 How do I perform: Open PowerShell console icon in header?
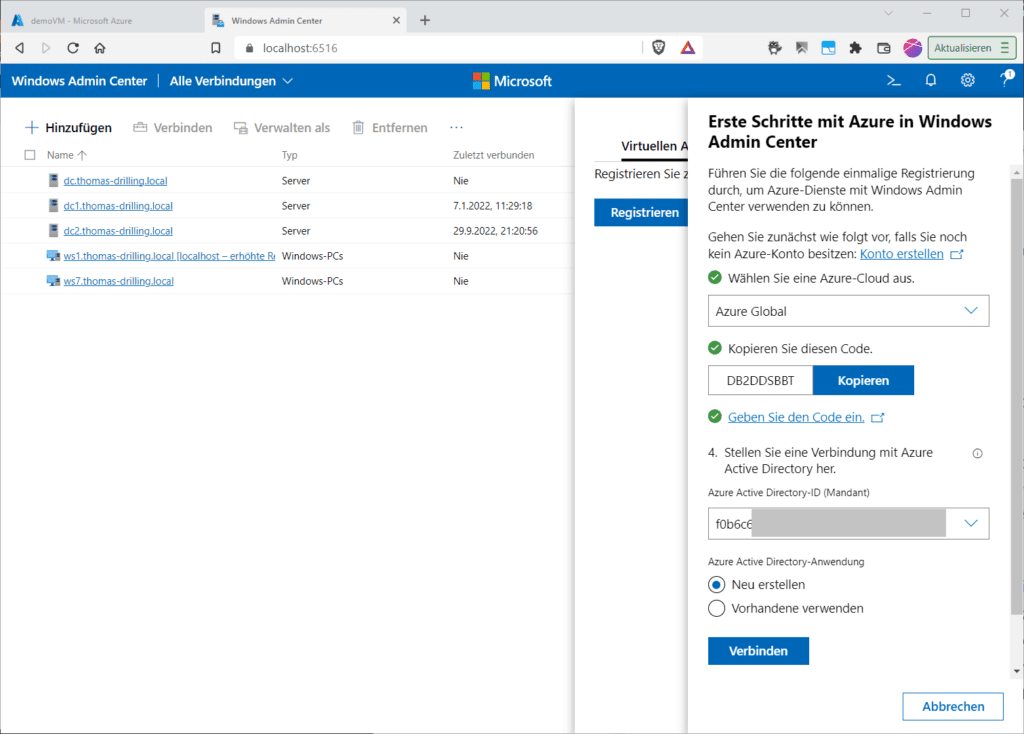pos(893,80)
